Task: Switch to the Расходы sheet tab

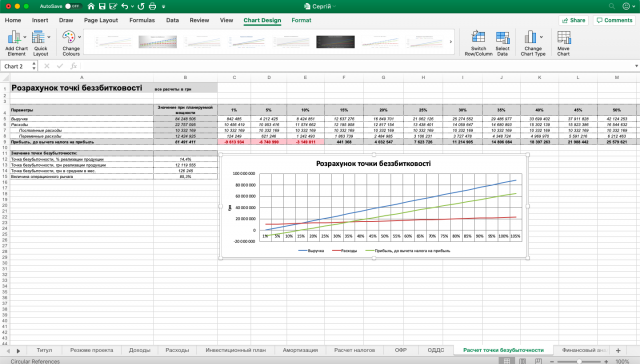Action: 177,350
